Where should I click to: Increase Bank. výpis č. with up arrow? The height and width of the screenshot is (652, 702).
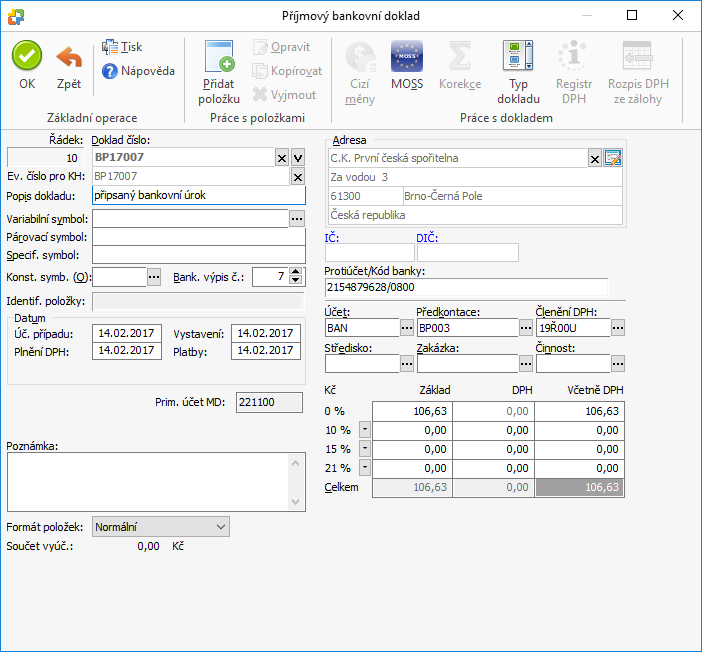295,272
